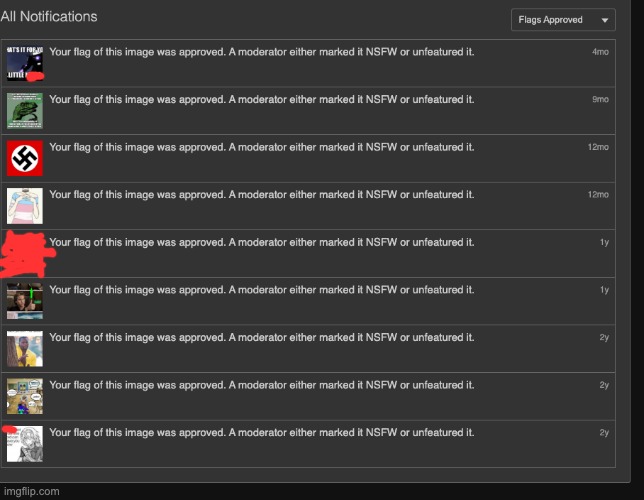Click the seventh notification's message text
Viewport: 644px width, 500px height.
[261, 337]
